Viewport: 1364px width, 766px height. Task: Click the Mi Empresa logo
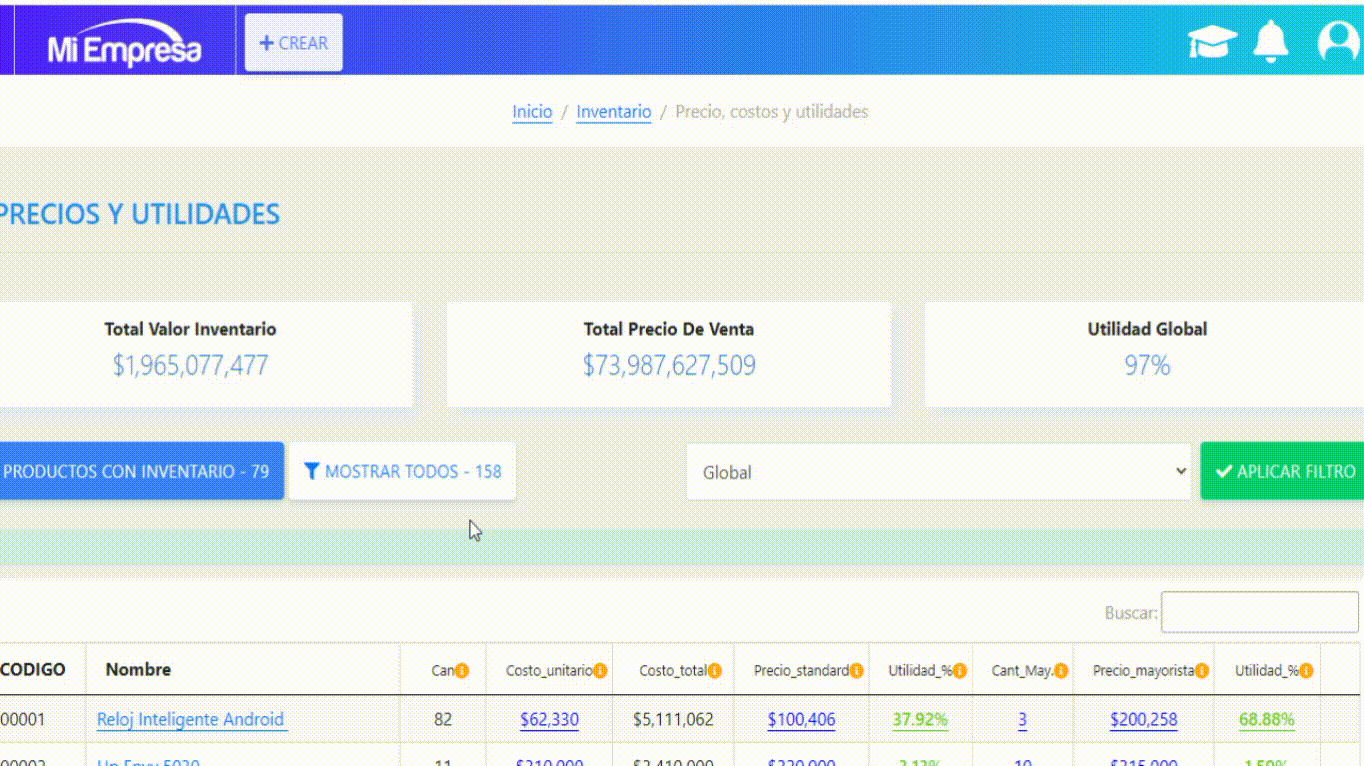point(124,46)
